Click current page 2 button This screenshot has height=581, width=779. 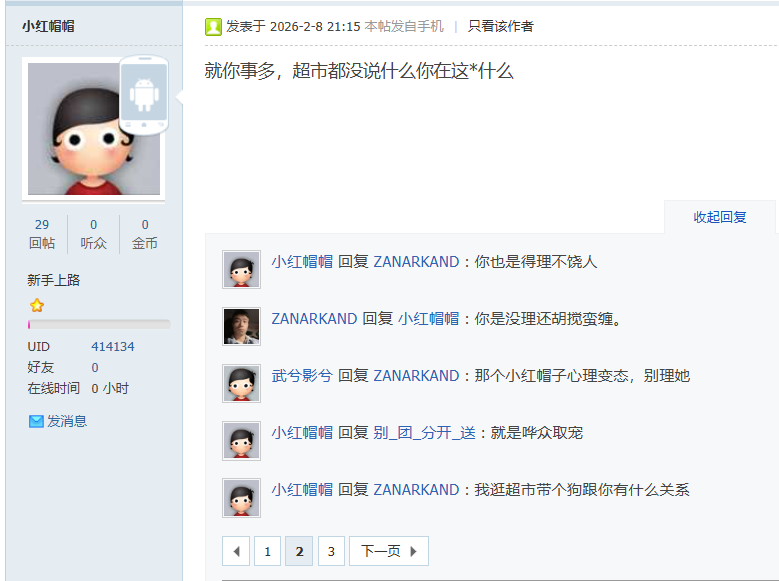[299, 551]
